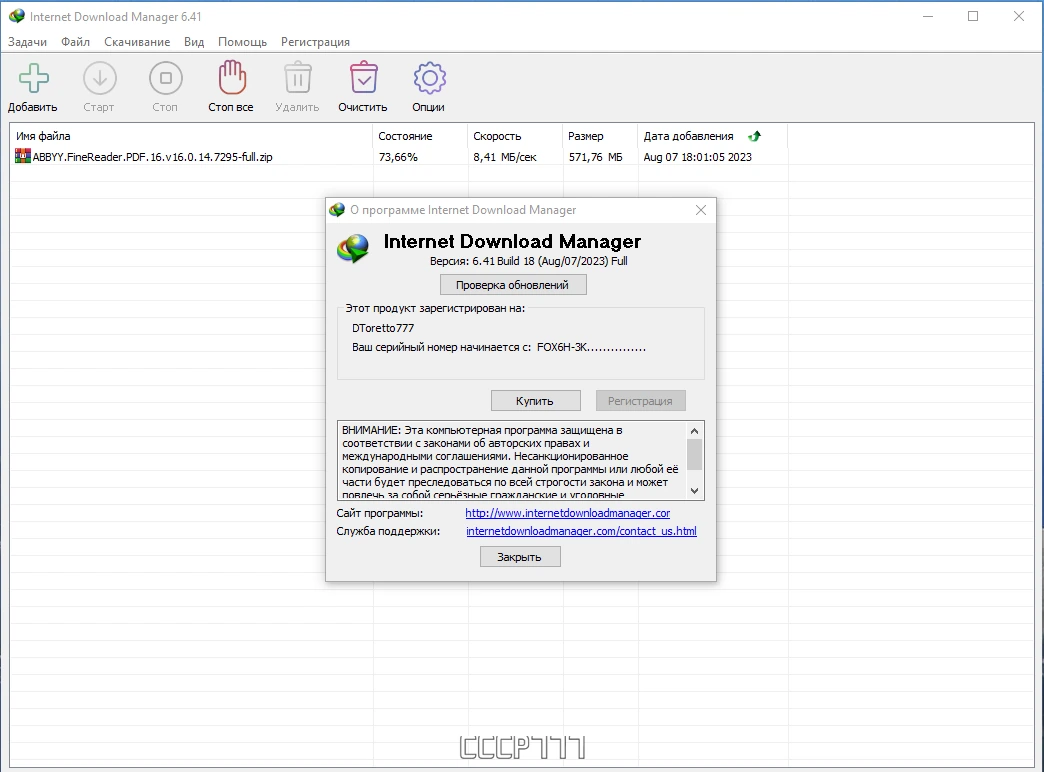1044x772 pixels.
Task: Minimize the main IDM window
Action: coord(928,16)
